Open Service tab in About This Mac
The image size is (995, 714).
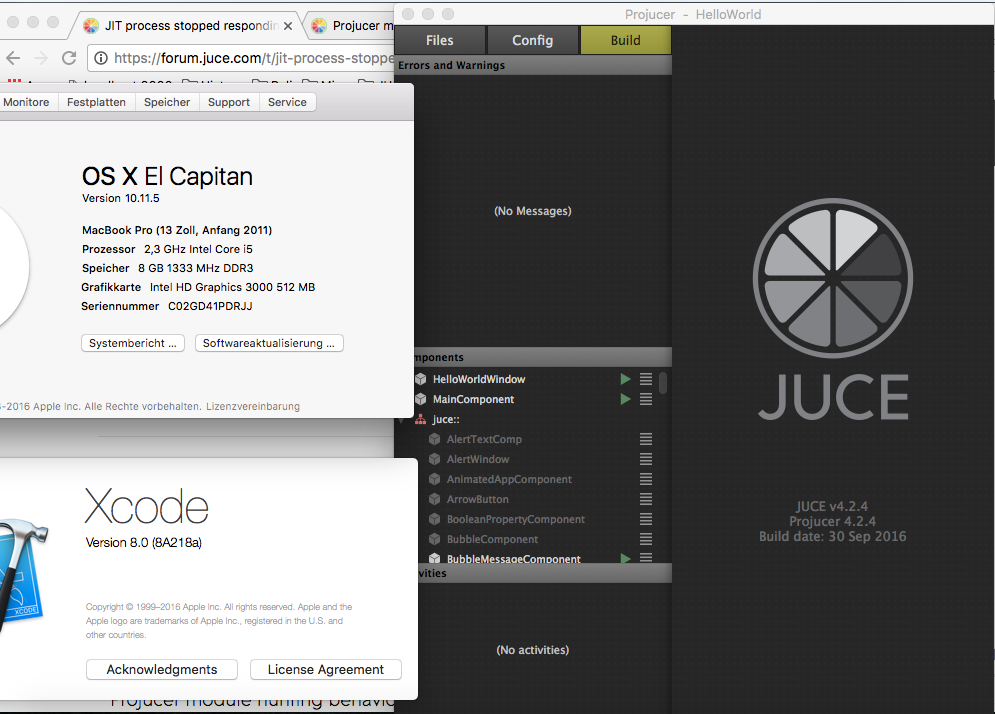tap(287, 102)
